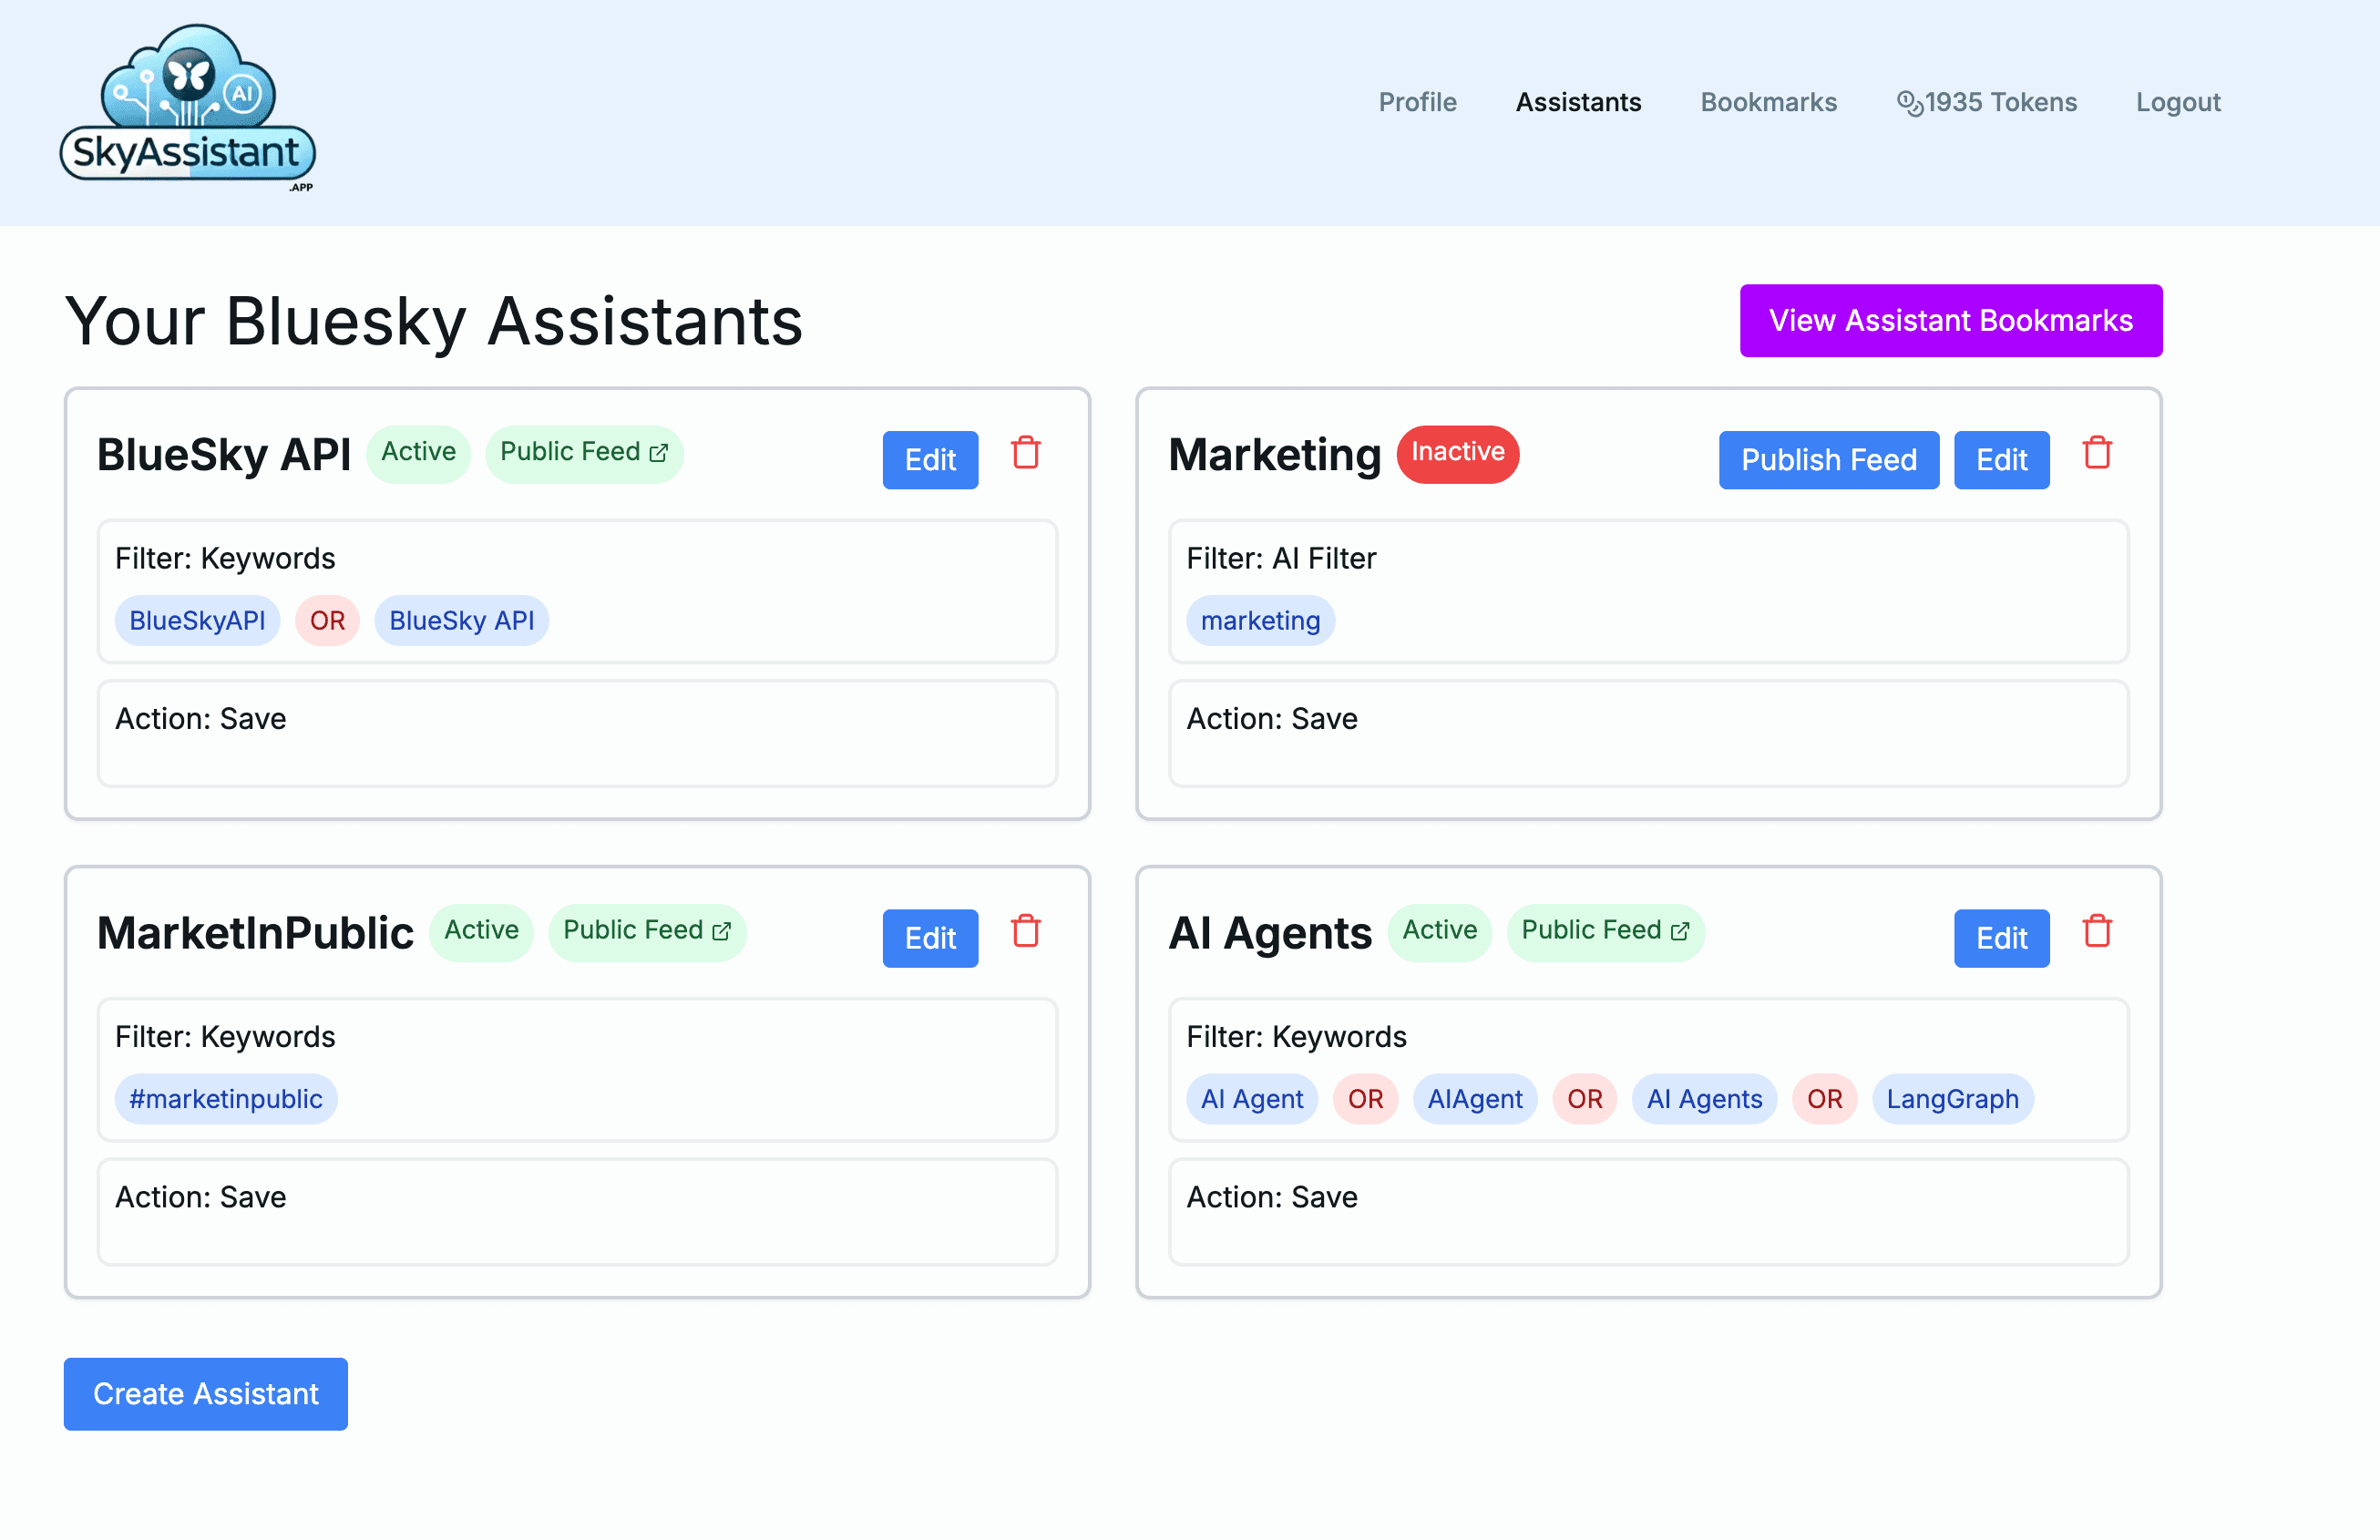The height and width of the screenshot is (1540, 2380).
Task: Edit the AI Agents assistant
Action: [x=2001, y=938]
